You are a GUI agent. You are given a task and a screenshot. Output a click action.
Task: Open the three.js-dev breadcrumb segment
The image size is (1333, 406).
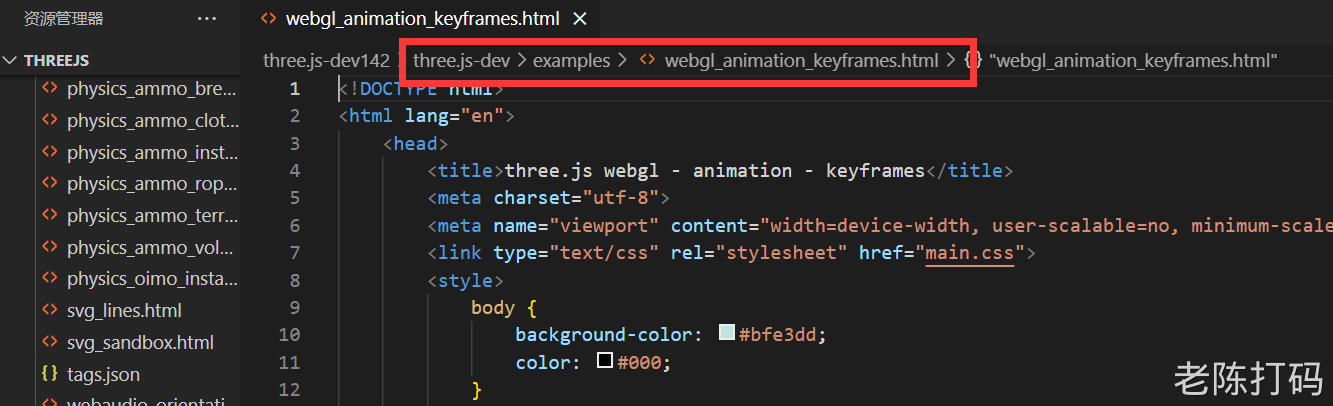pos(461,61)
